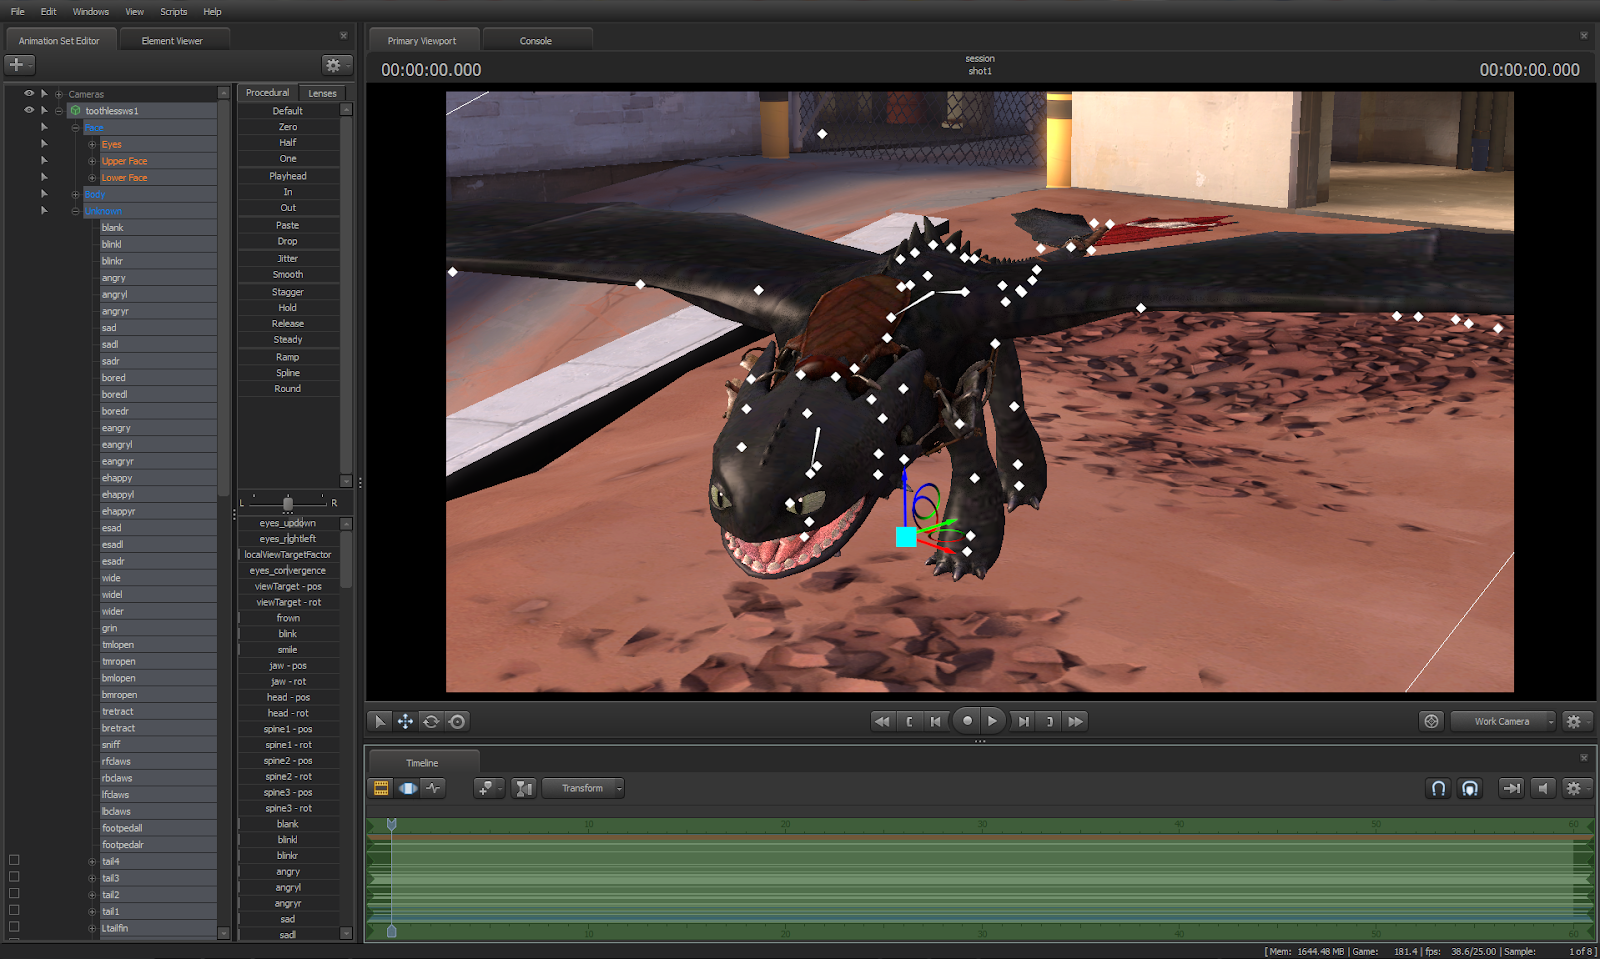Open the Transform dropdown in the timeline
This screenshot has width=1600, height=959.
pos(583,788)
